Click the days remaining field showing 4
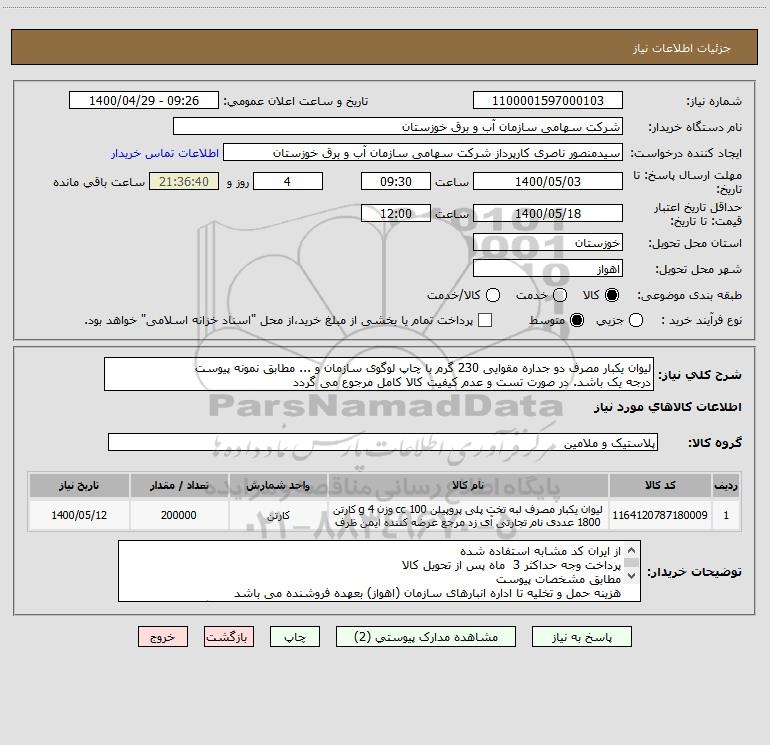The height and width of the screenshot is (745, 770). coord(288,181)
